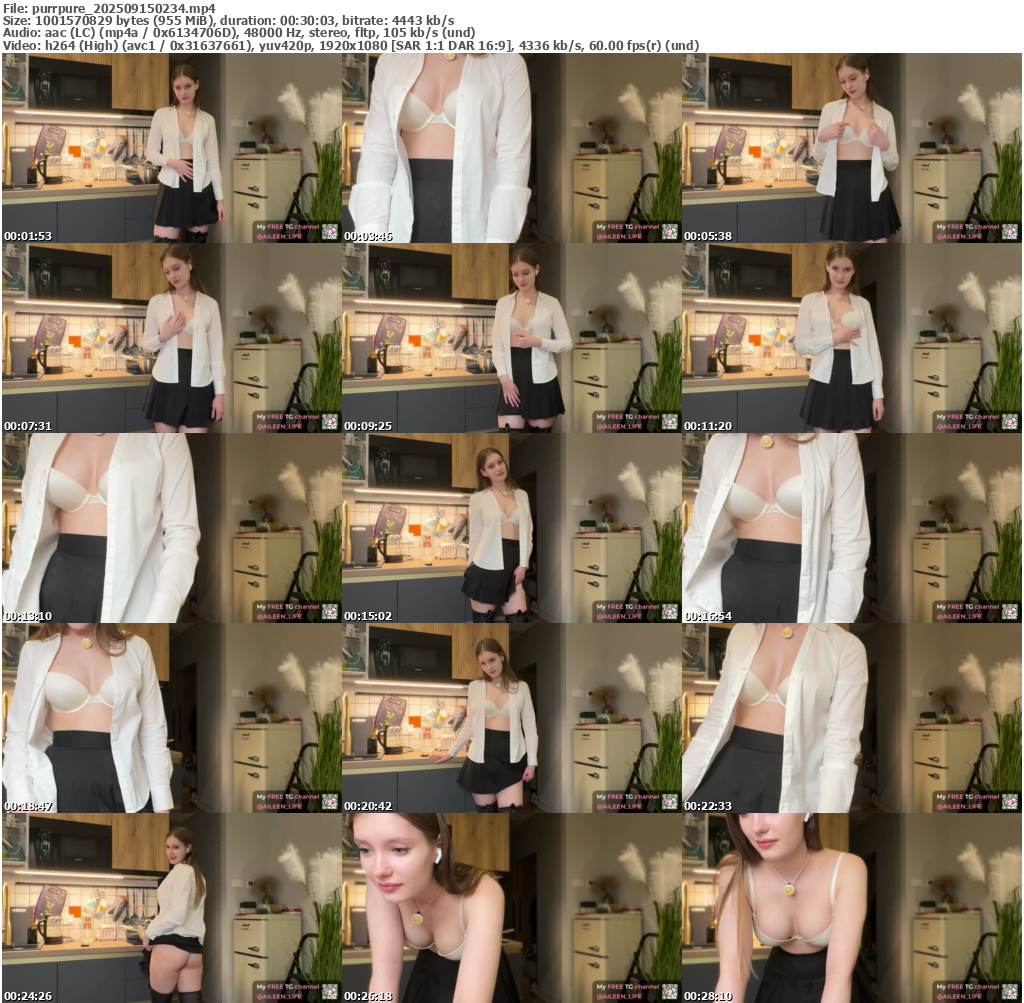Click the "Audio: aac (LC)" info line

239,33
